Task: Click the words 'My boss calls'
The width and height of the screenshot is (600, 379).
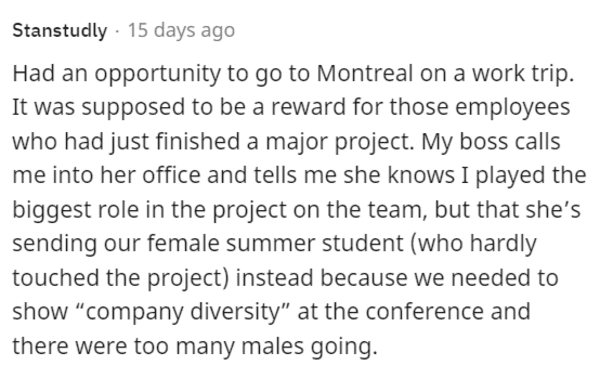Action: pos(491,142)
